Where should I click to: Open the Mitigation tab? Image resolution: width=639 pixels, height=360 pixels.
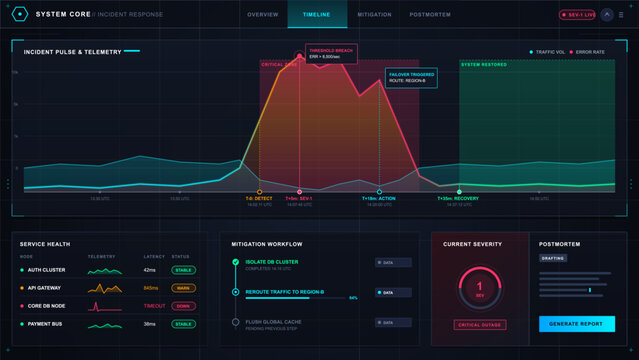374,14
